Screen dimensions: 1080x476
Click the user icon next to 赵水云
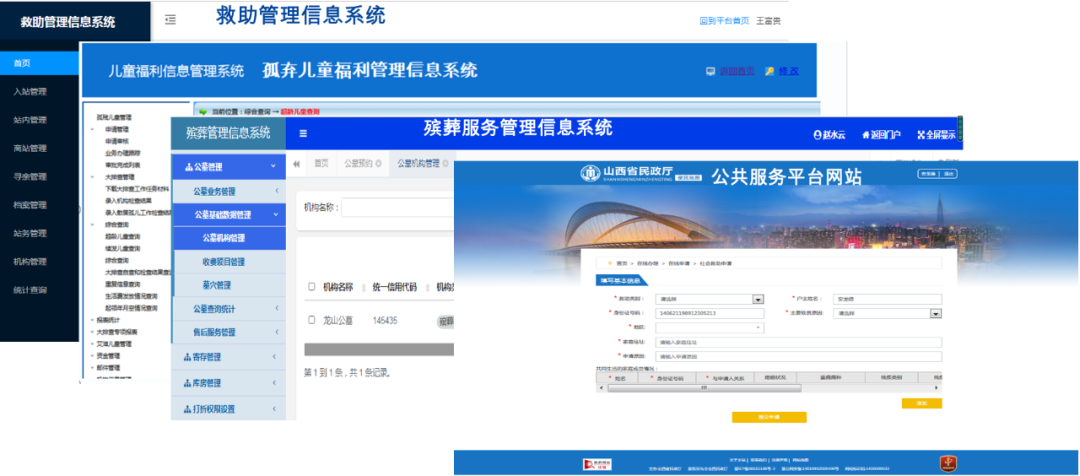click(817, 134)
